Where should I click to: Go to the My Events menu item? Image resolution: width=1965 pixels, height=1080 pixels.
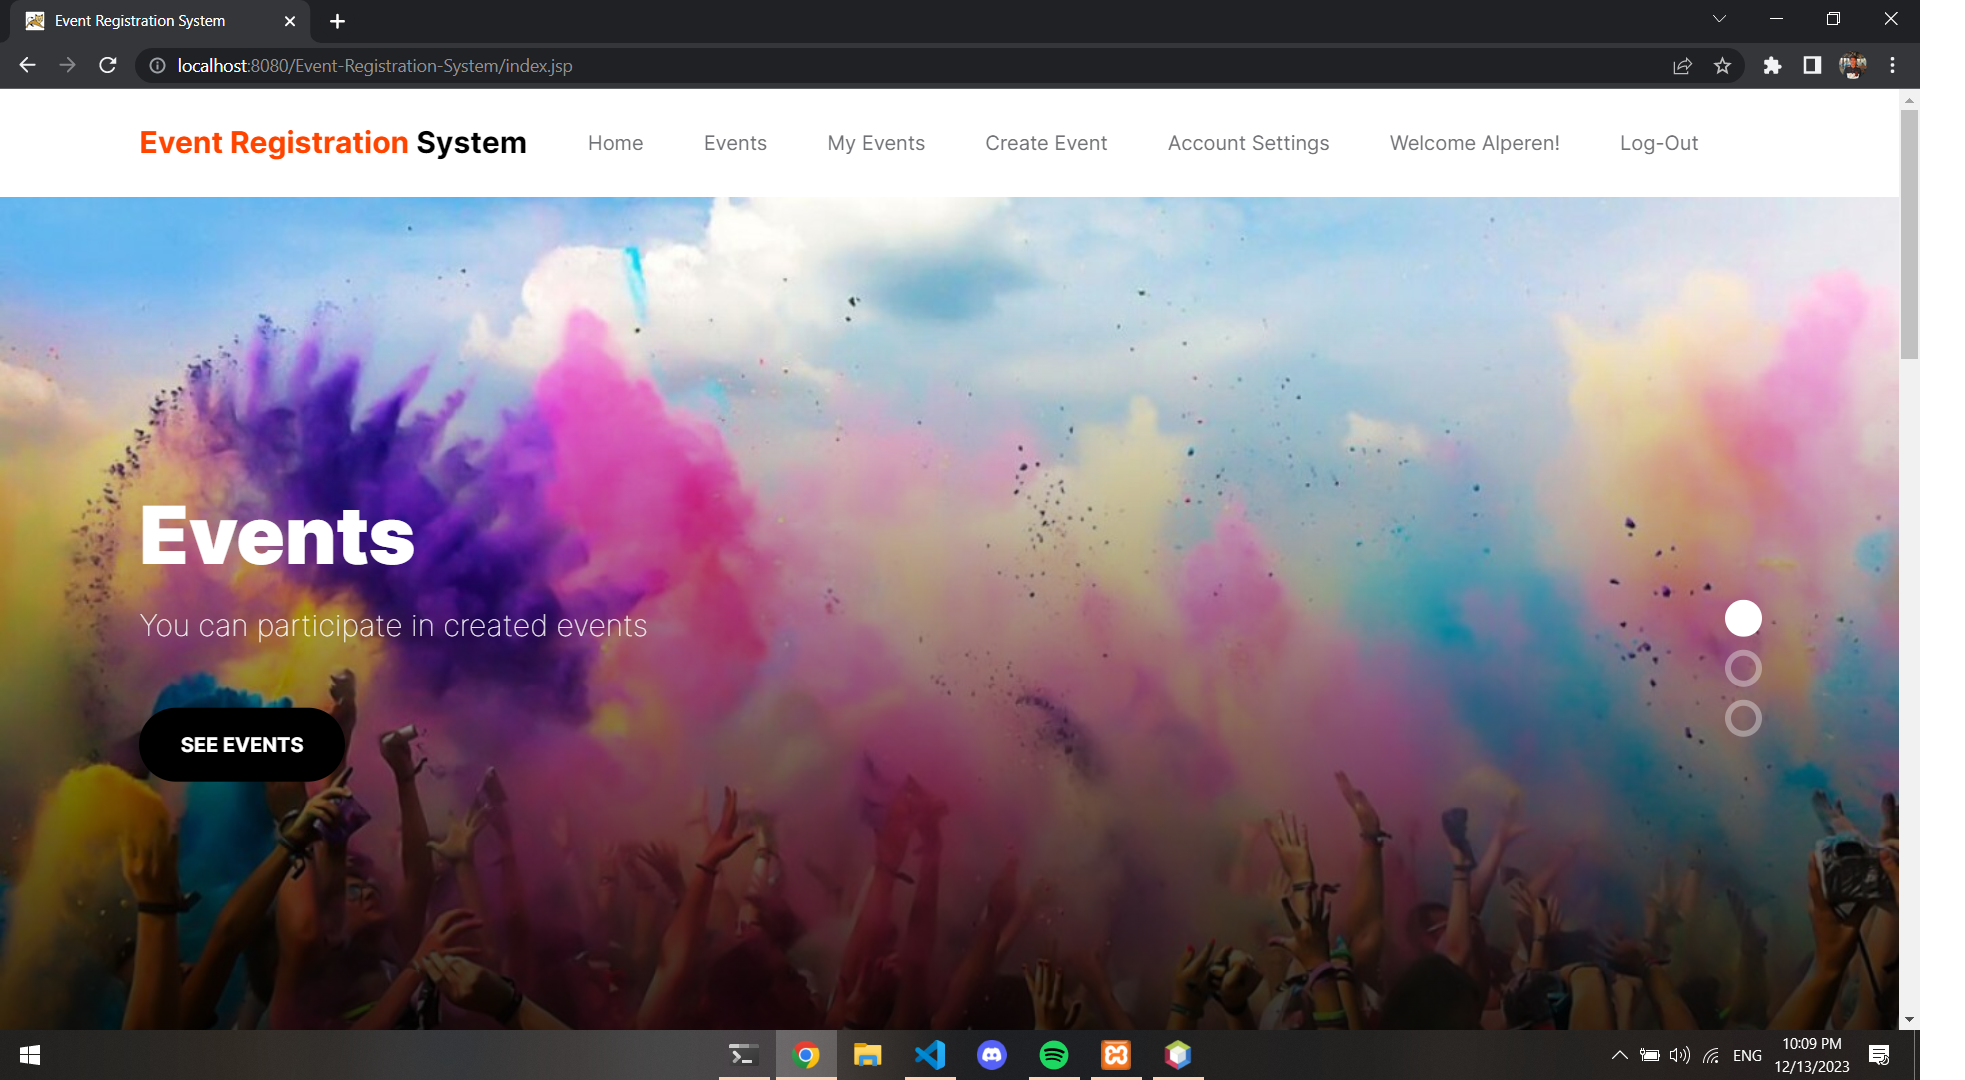pos(876,143)
